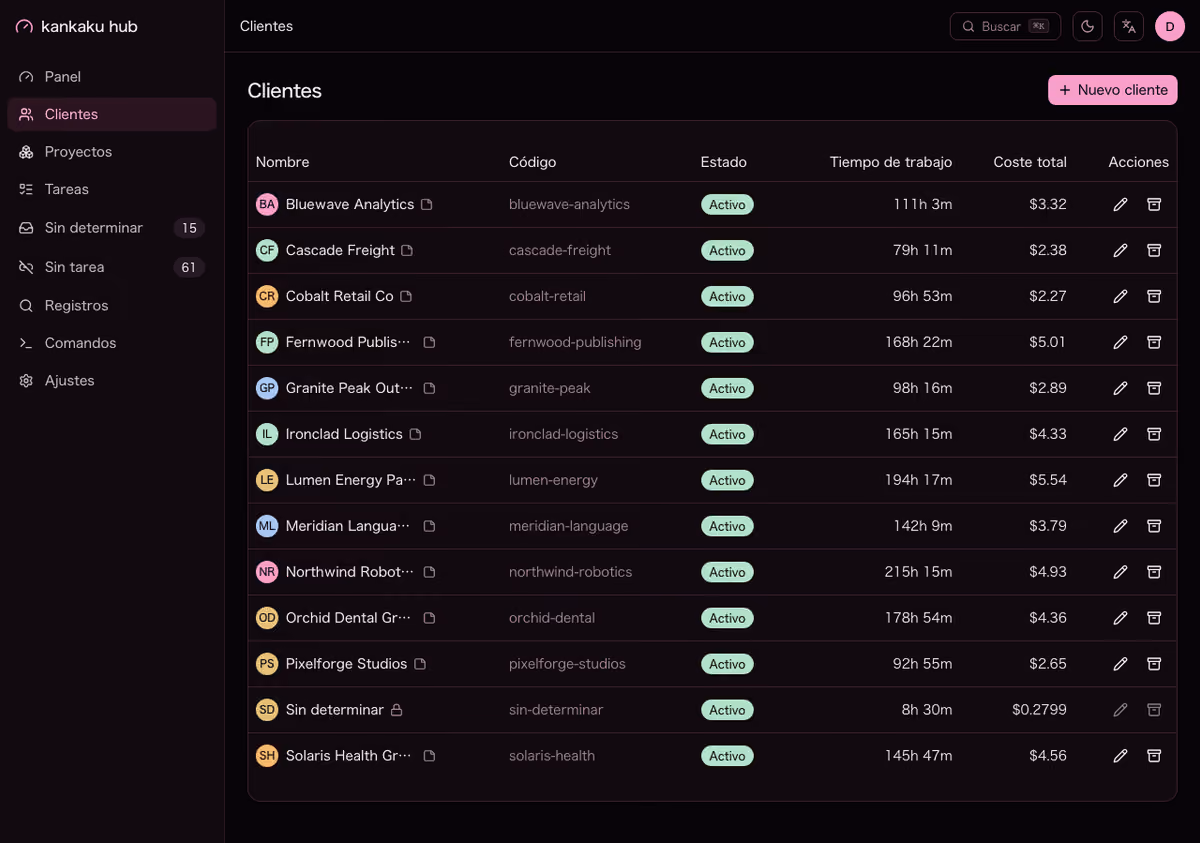1200x843 pixels.
Task: Edit the Cobalt Retail Co client
Action: (x=1120, y=296)
